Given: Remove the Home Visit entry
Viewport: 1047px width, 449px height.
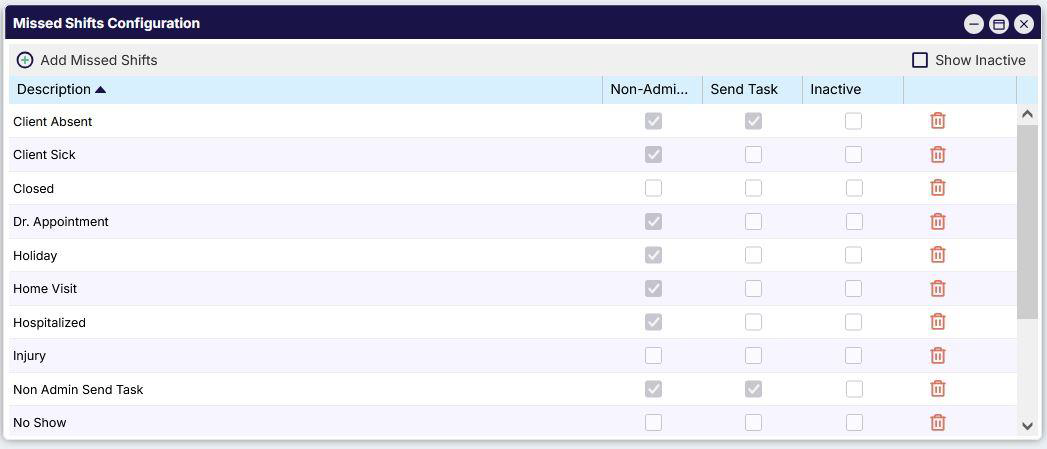Looking at the screenshot, I should tap(937, 288).
